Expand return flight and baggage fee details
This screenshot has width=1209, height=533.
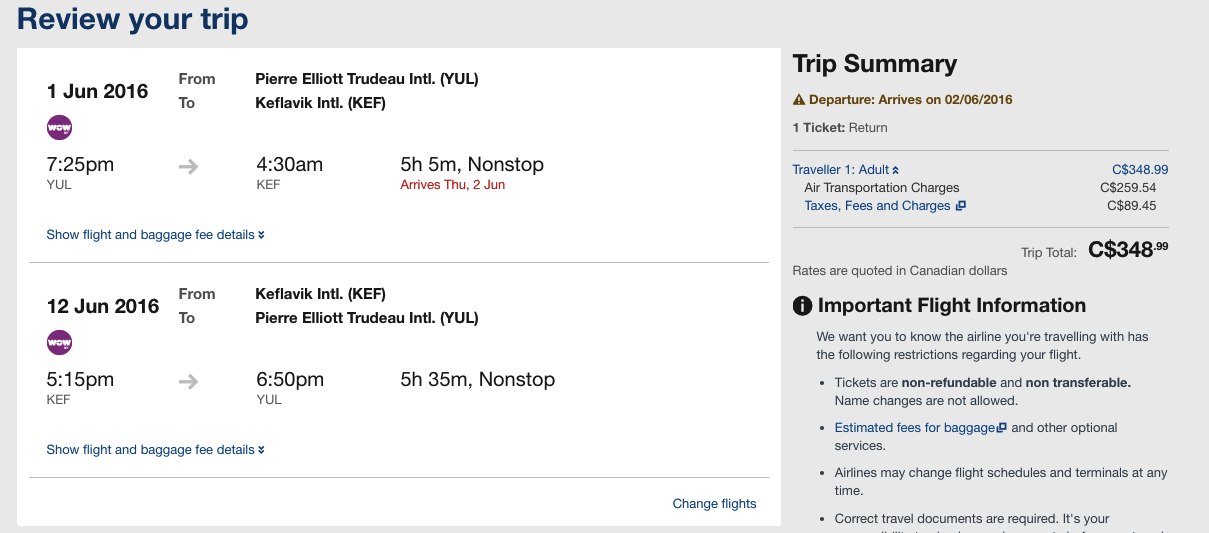pos(155,450)
